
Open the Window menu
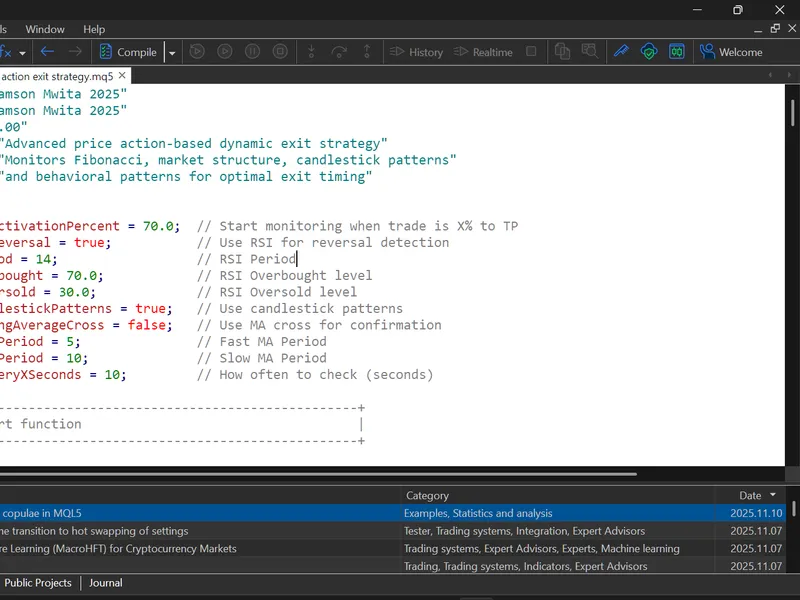45,29
